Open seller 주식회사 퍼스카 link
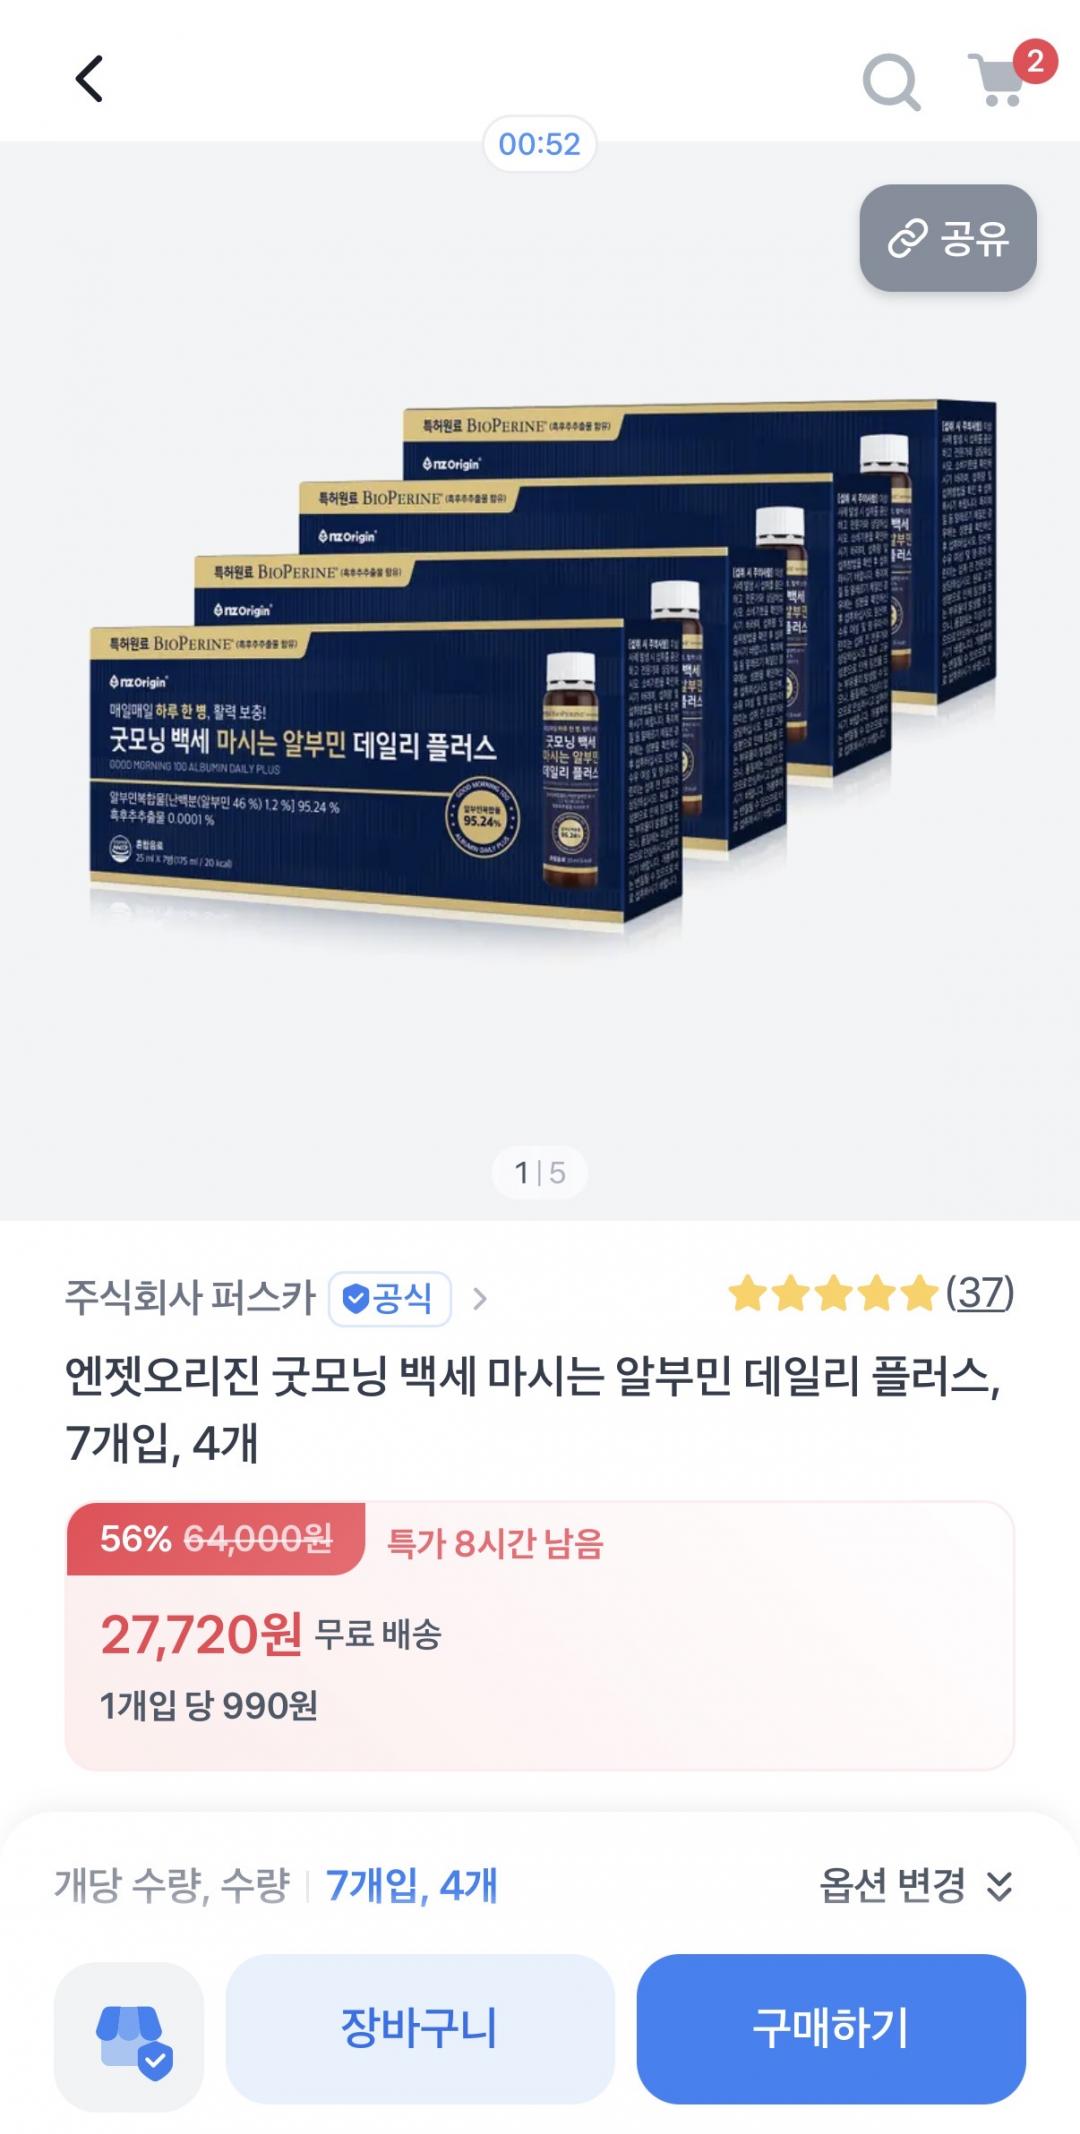Viewport: 1080px width, 2134px height. (x=190, y=1298)
